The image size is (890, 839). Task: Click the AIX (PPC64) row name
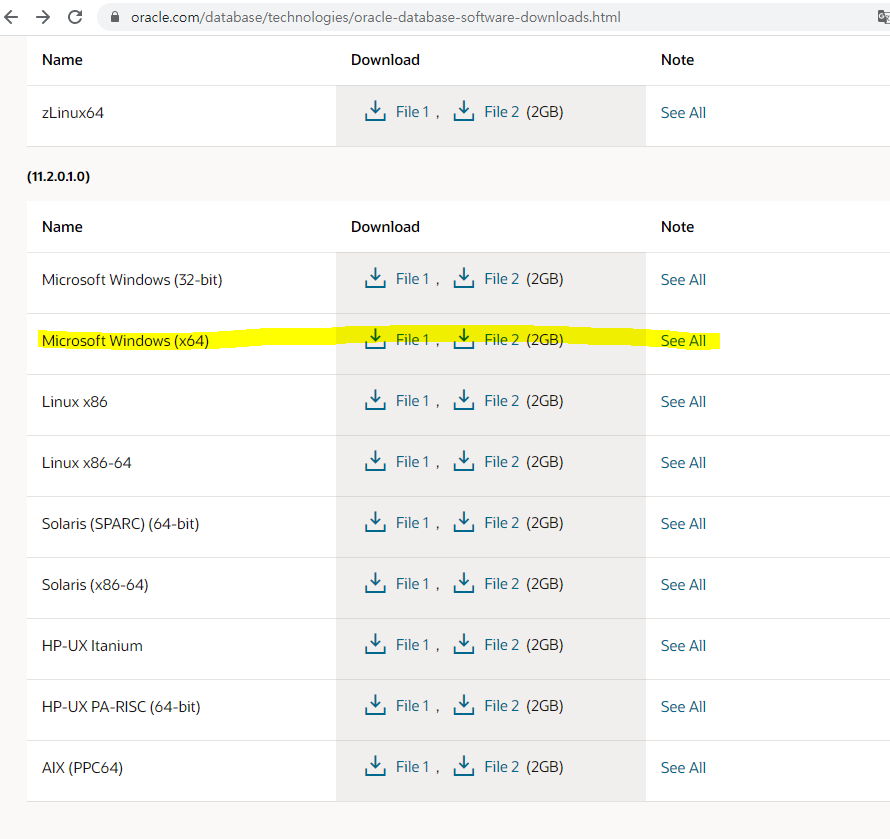(x=82, y=767)
